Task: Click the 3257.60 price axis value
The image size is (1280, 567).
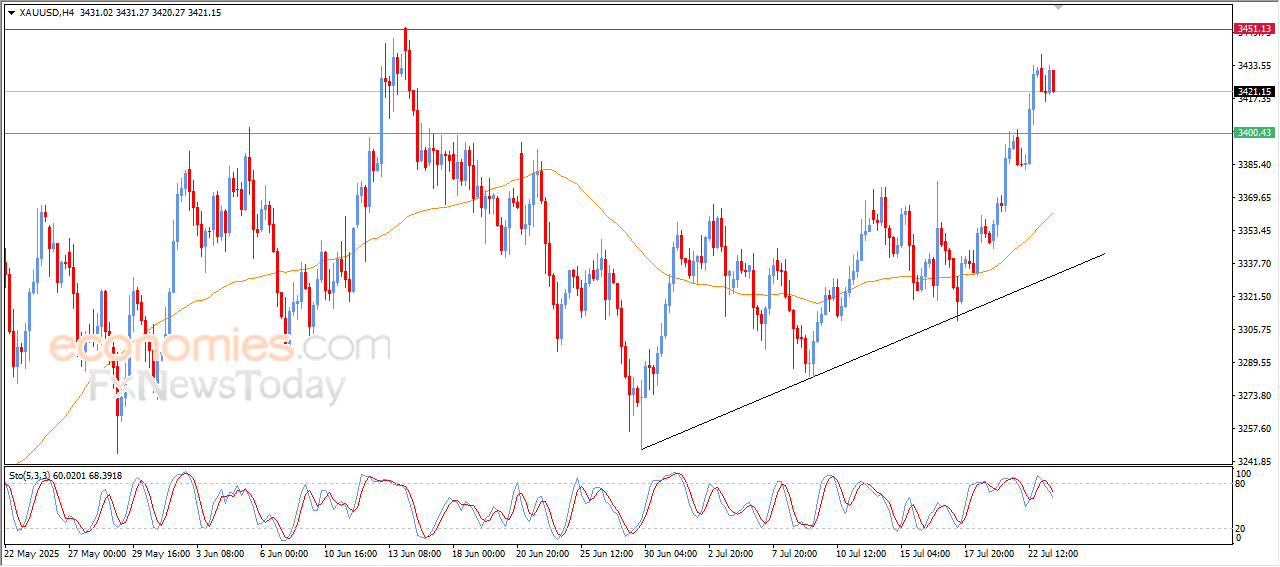Action: click(1254, 428)
